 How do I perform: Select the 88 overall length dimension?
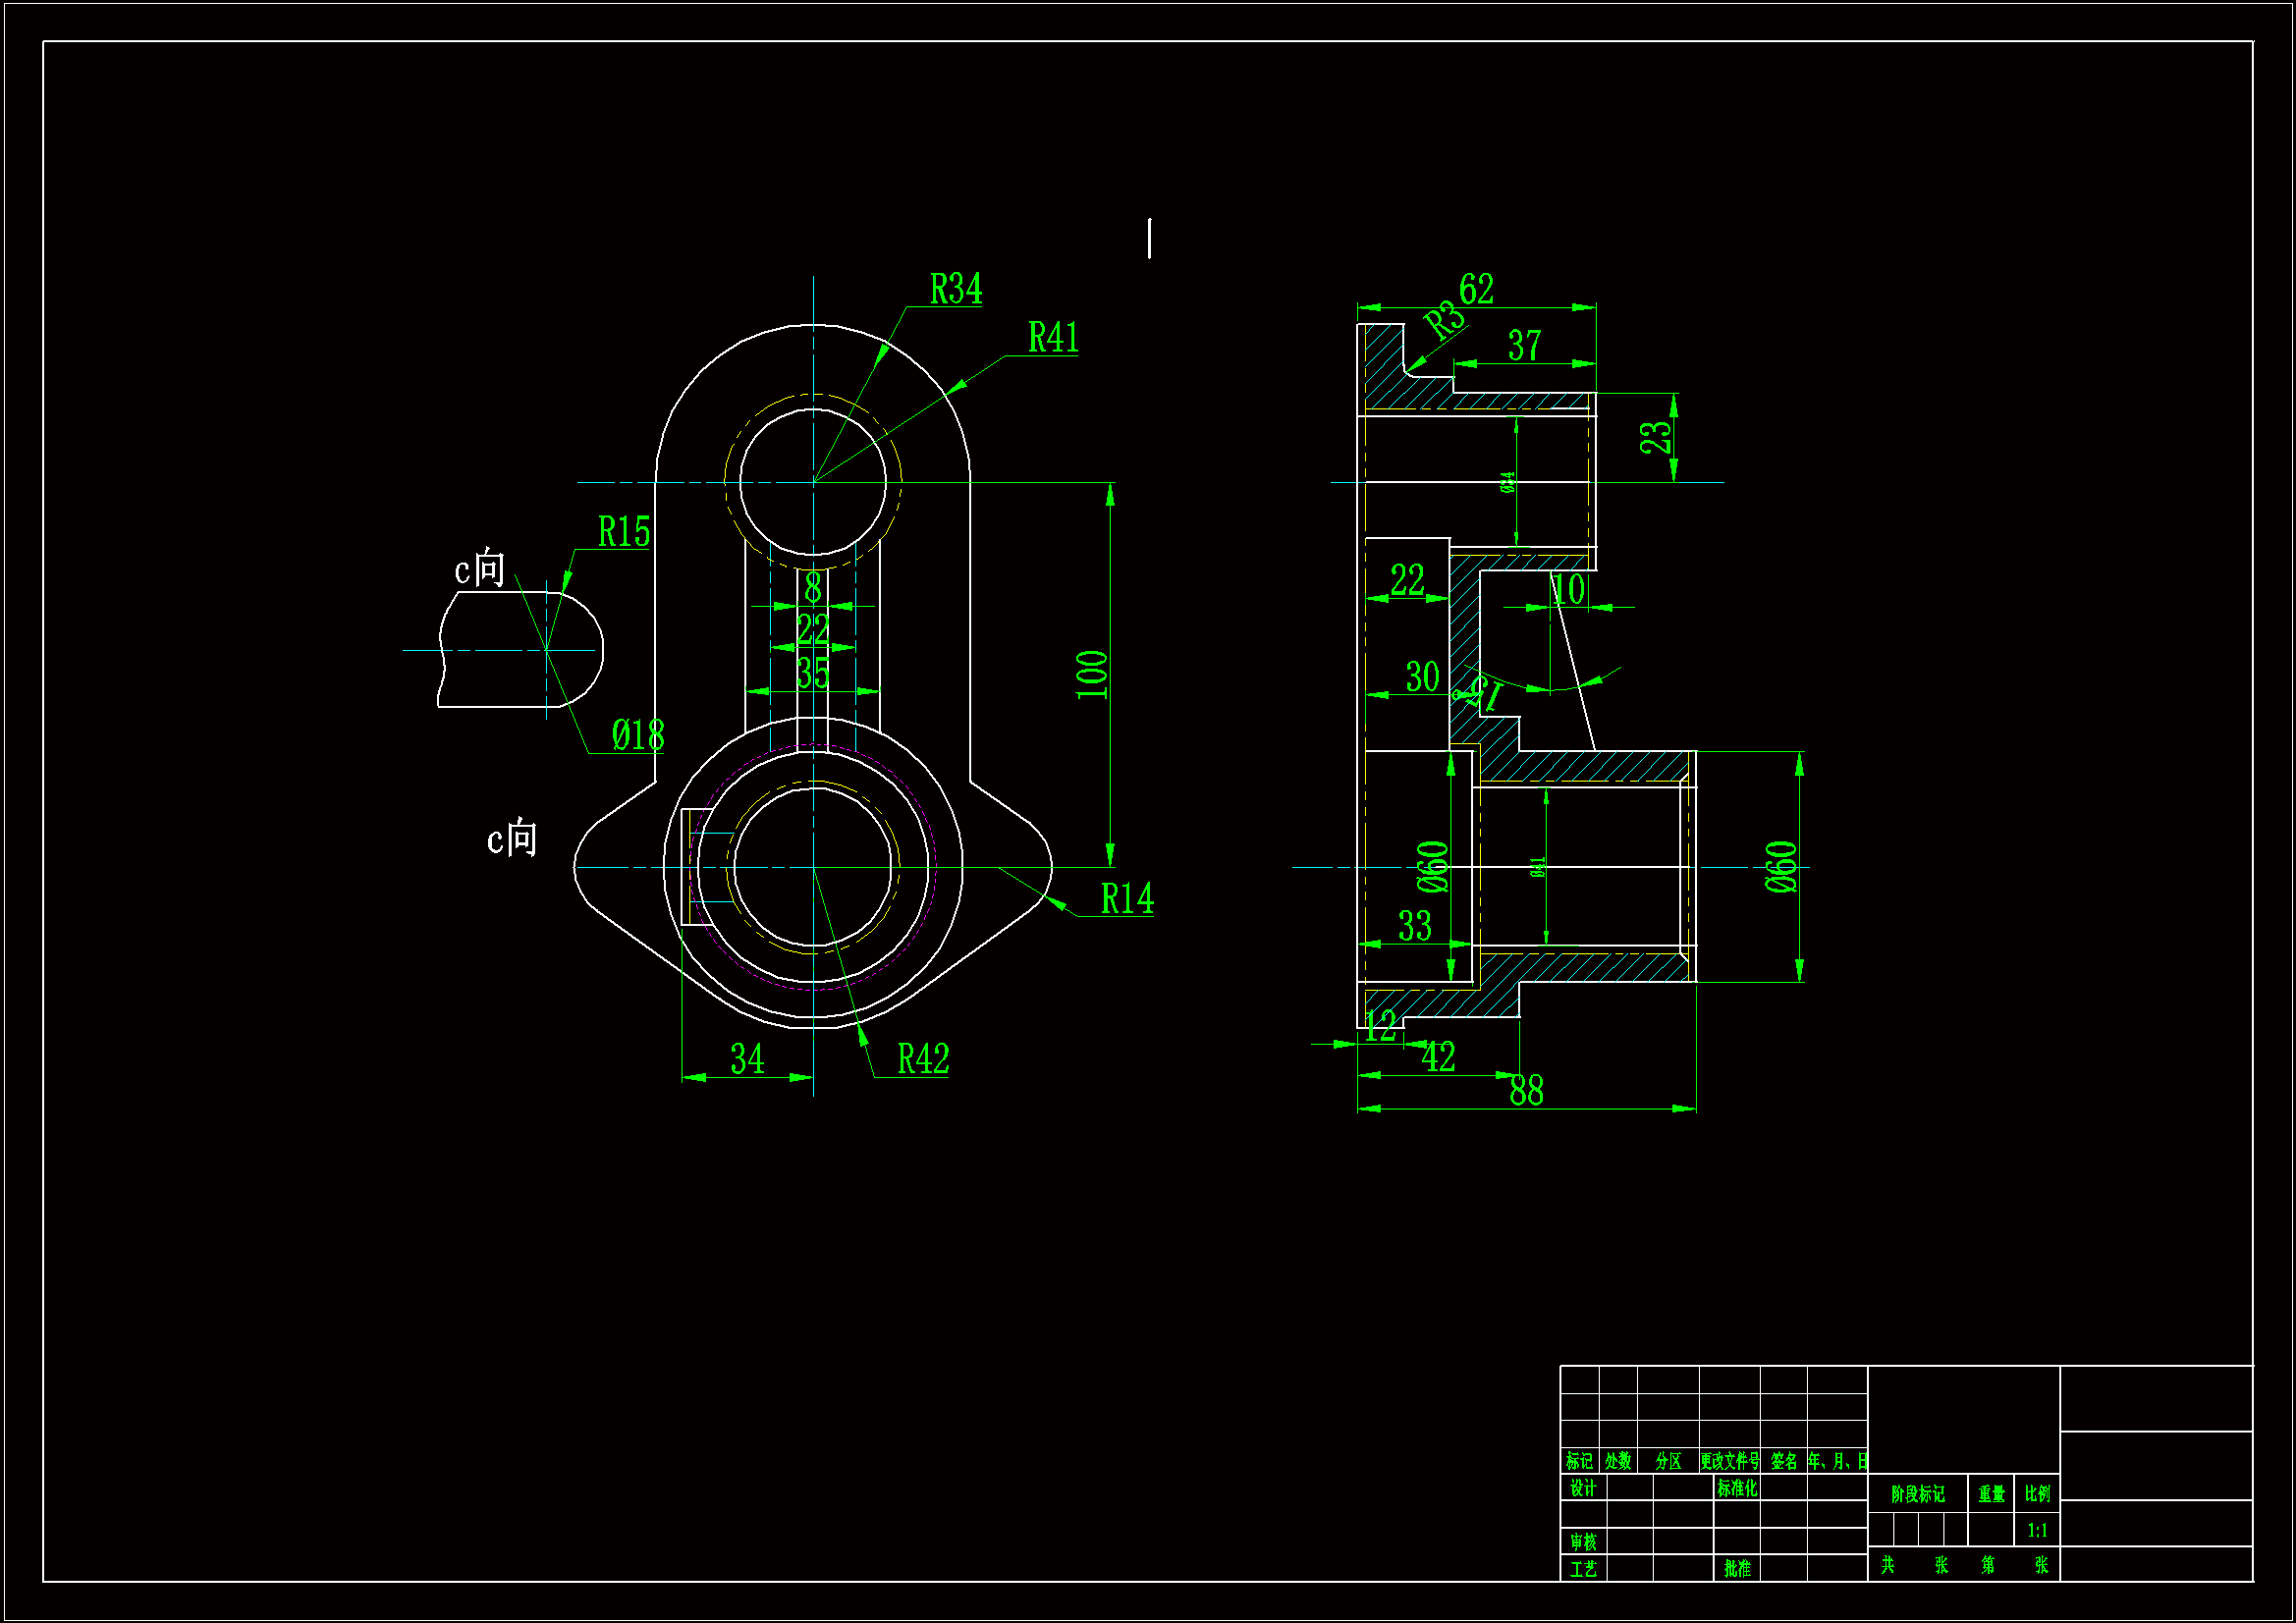pyautogui.click(x=1526, y=1091)
